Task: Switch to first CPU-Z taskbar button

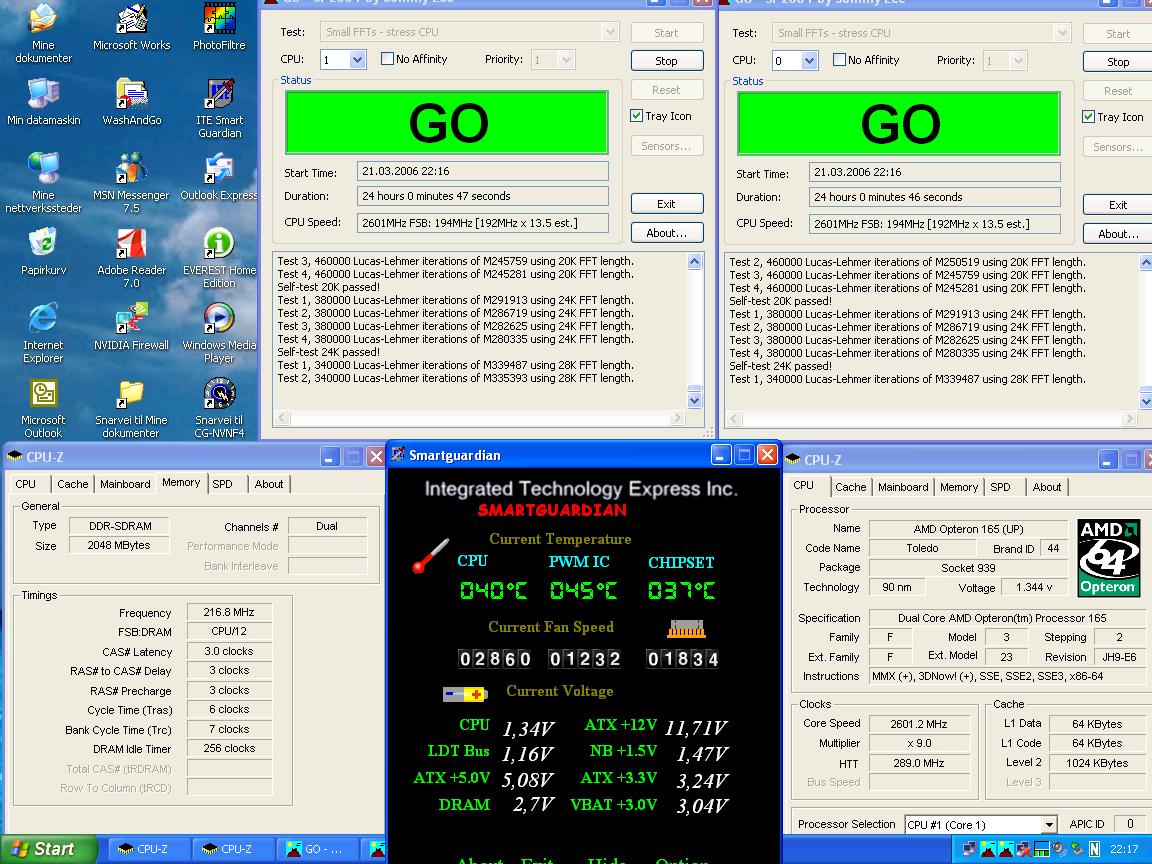Action: pos(151,849)
